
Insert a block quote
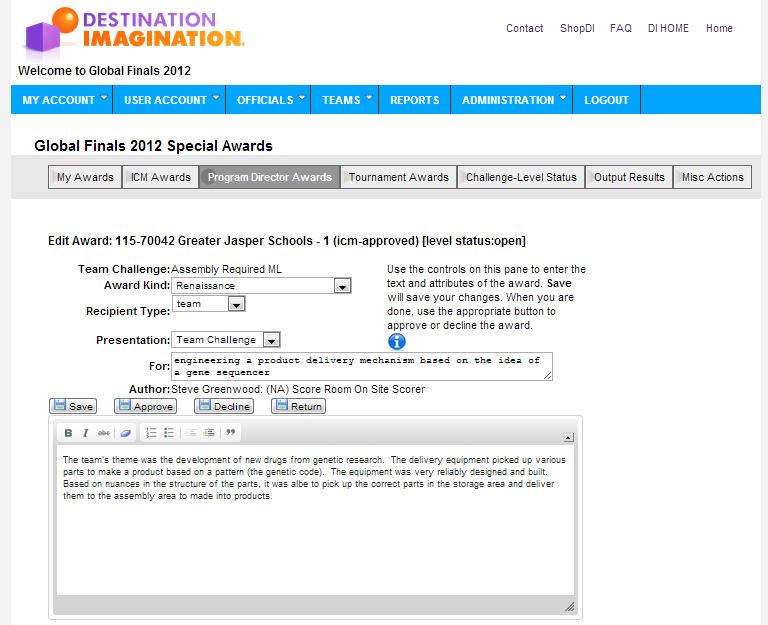point(231,432)
